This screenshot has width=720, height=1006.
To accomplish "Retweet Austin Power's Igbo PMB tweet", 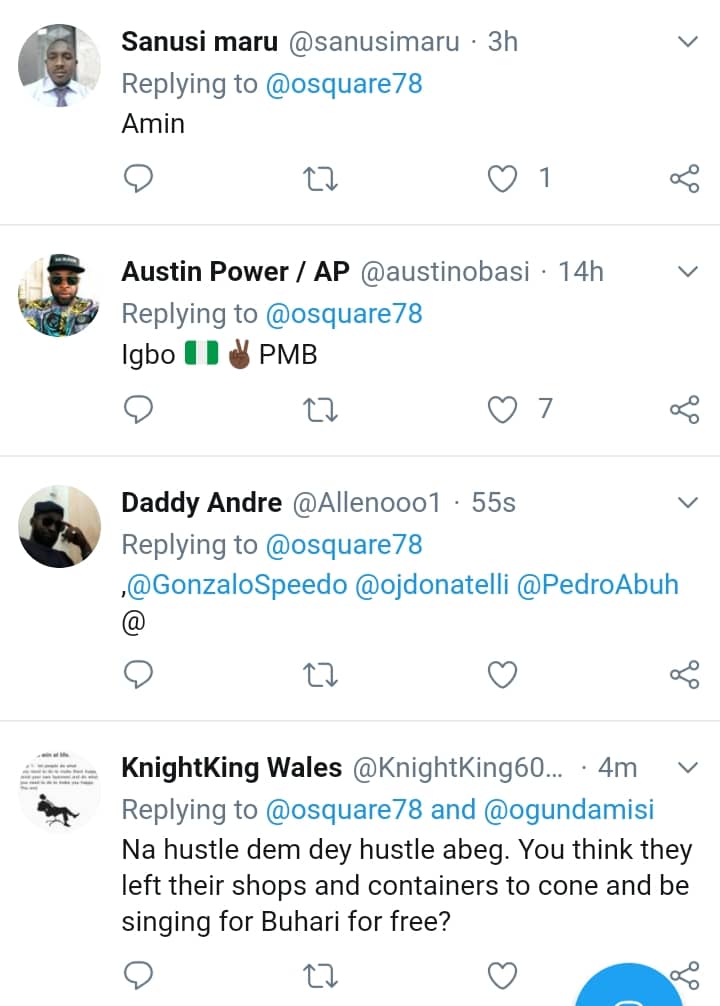I will pyautogui.click(x=320, y=409).
